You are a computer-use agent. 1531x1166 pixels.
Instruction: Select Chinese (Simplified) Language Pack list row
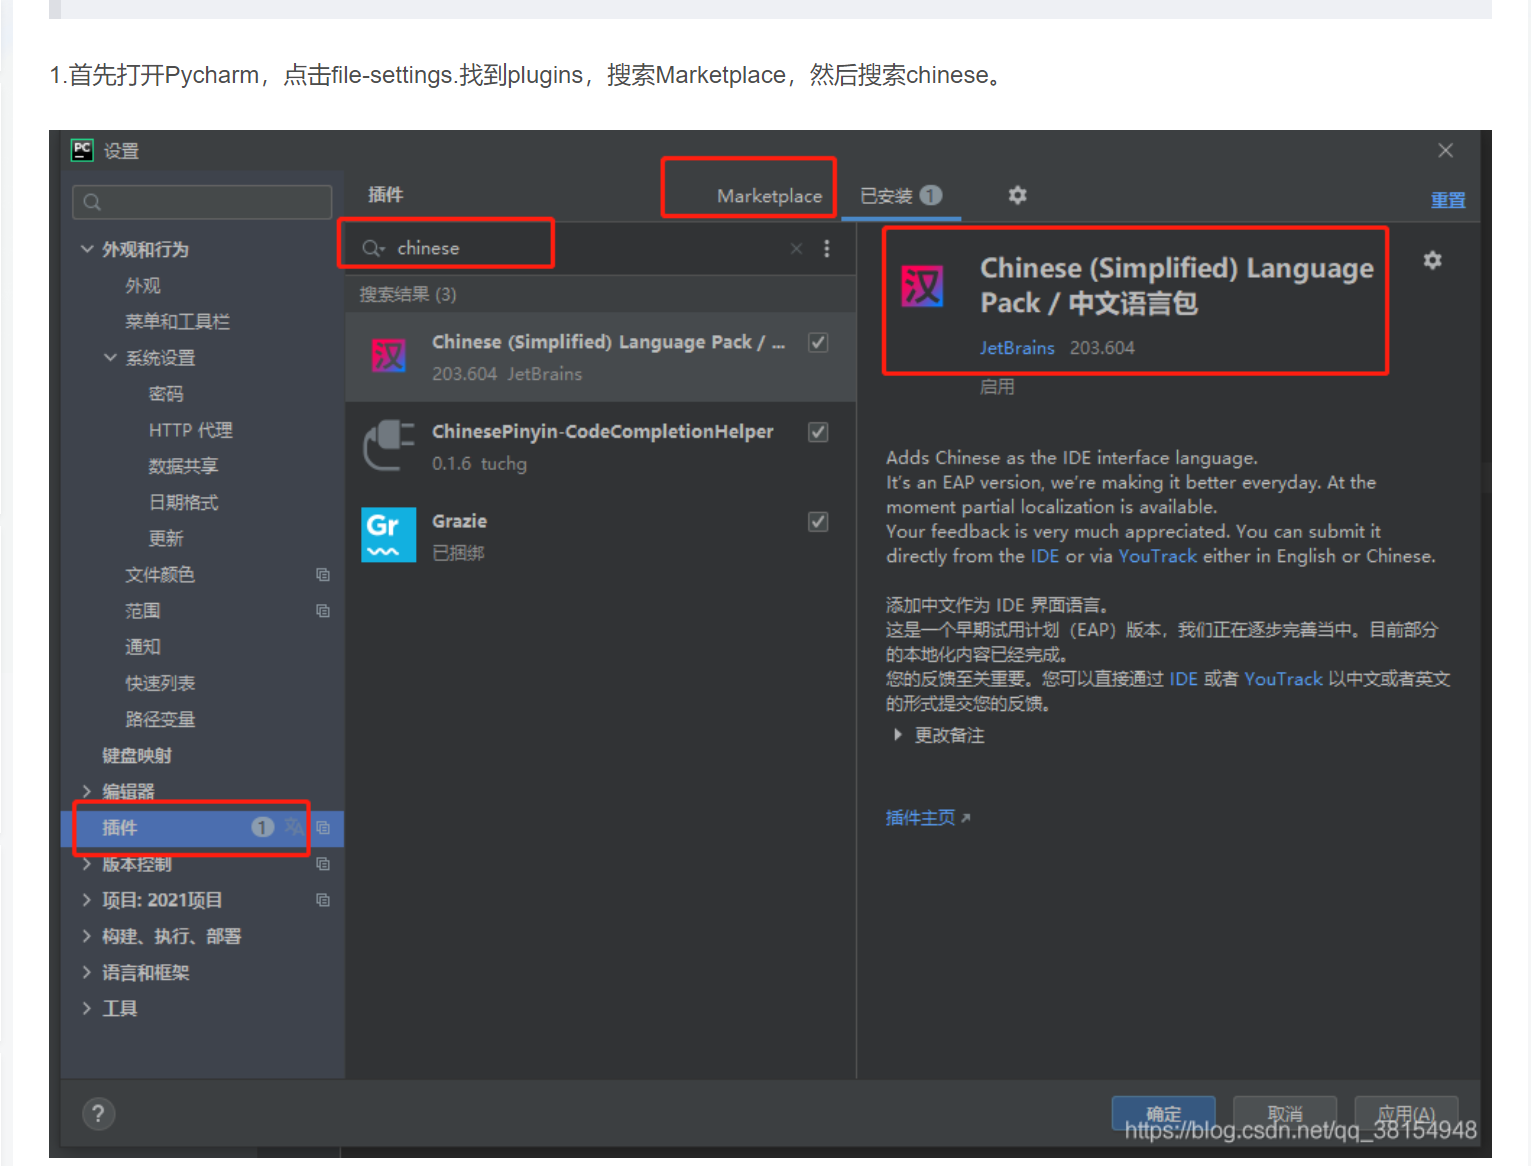pyautogui.click(x=600, y=357)
